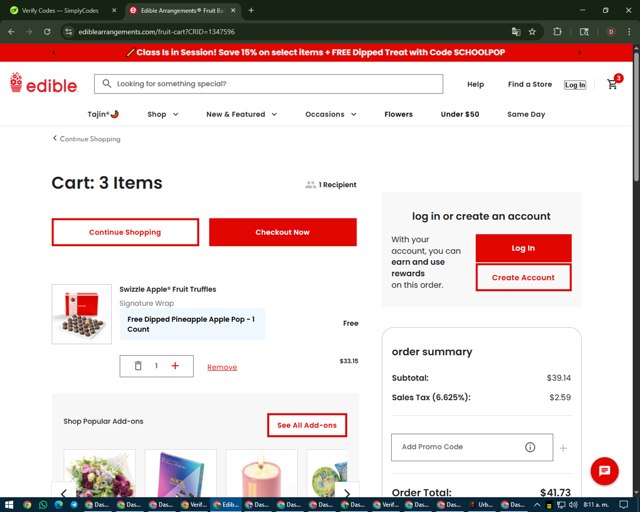Open Chrome three-dot menu
The image size is (640, 512).
point(629,31)
